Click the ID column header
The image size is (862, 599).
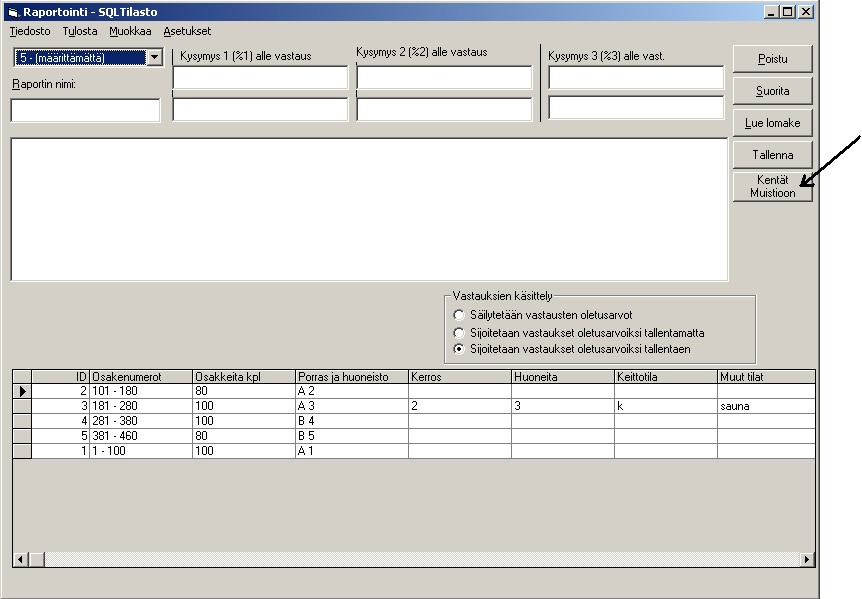[60, 377]
